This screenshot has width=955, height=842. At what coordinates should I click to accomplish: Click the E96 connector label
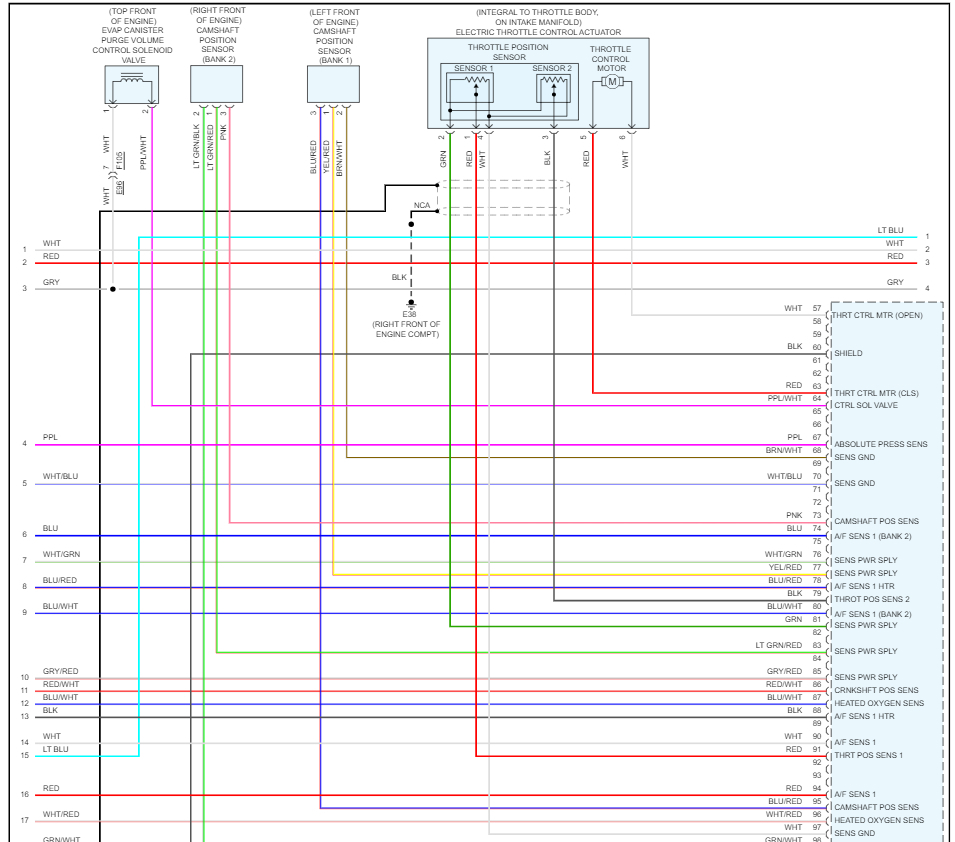point(119,187)
